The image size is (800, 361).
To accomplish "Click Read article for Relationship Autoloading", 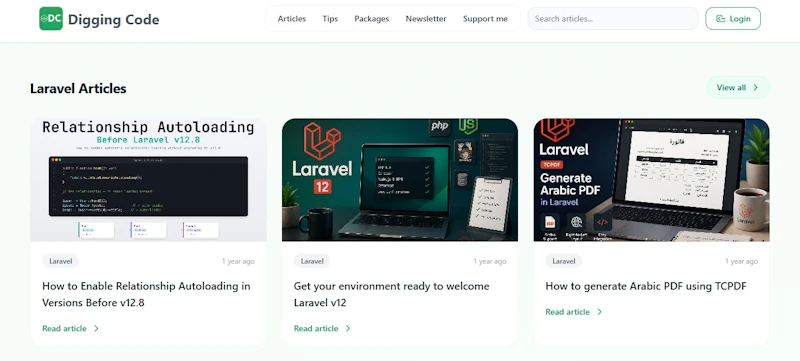I will click(x=70, y=328).
